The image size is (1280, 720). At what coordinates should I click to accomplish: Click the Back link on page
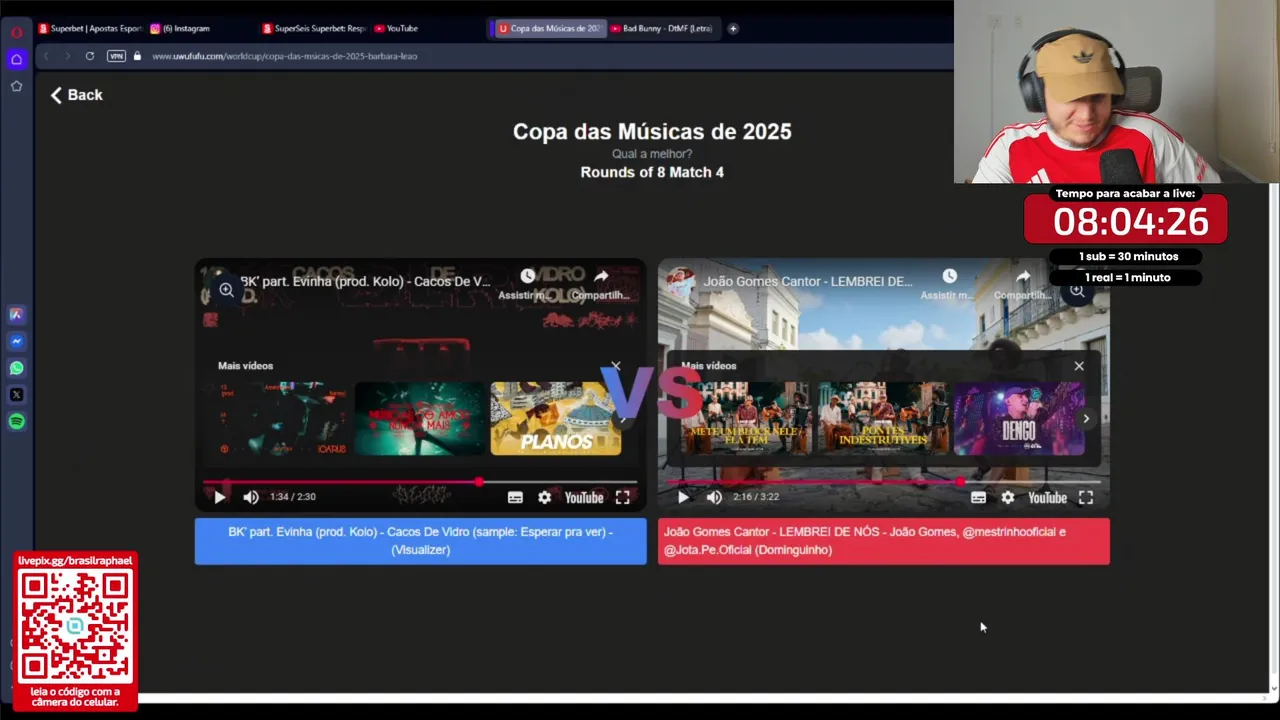(77, 95)
